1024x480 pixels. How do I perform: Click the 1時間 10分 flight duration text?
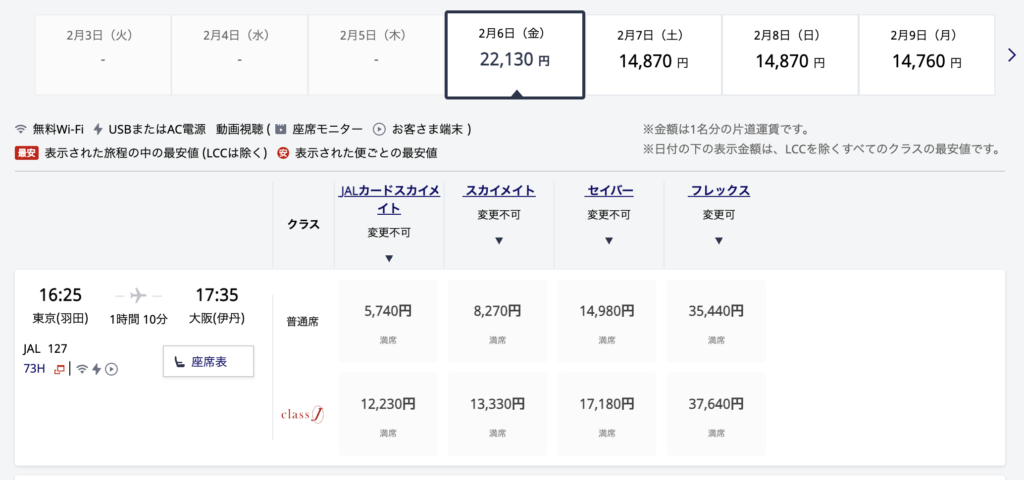click(138, 319)
